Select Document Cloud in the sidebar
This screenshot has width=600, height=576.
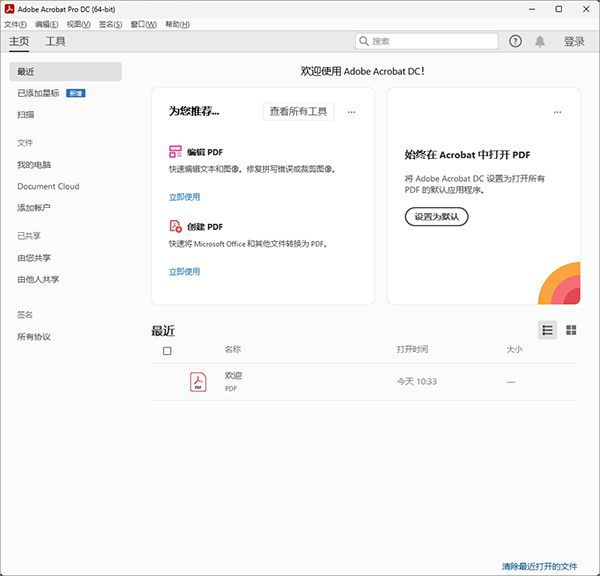click(x=48, y=186)
